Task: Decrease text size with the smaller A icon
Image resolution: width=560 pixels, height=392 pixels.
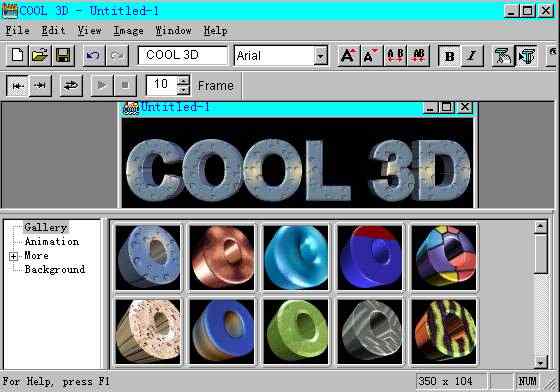Action: point(371,56)
